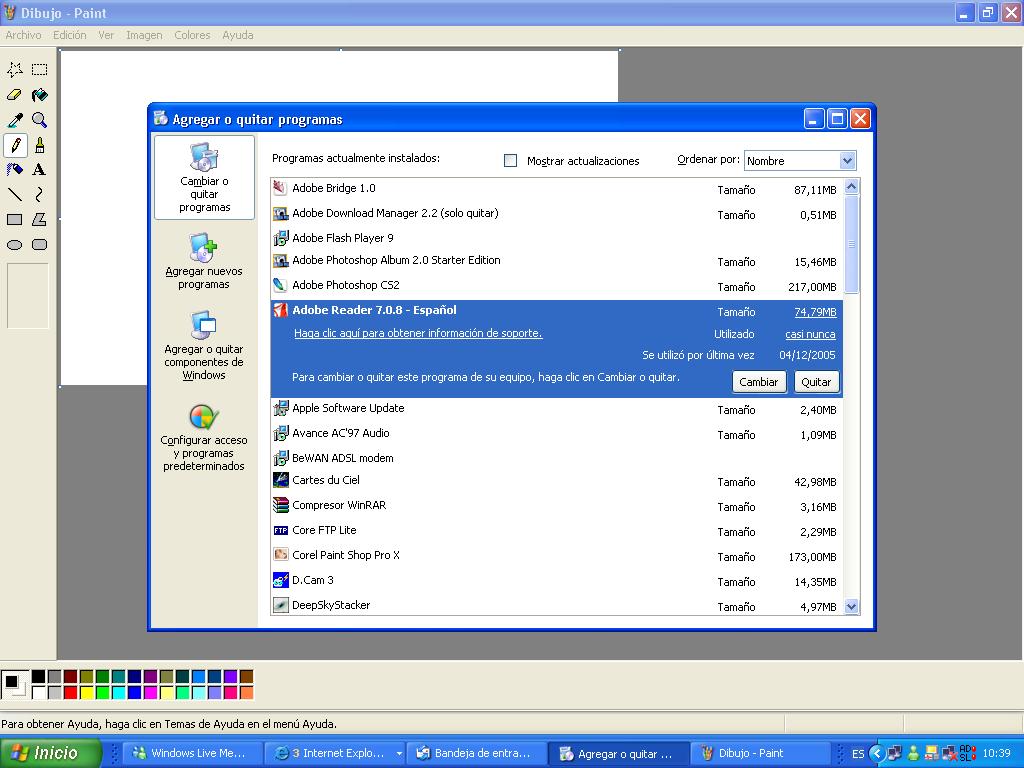This screenshot has width=1024, height=768.
Task: Select the Magnifier tool in Paint
Action: click(x=40, y=120)
